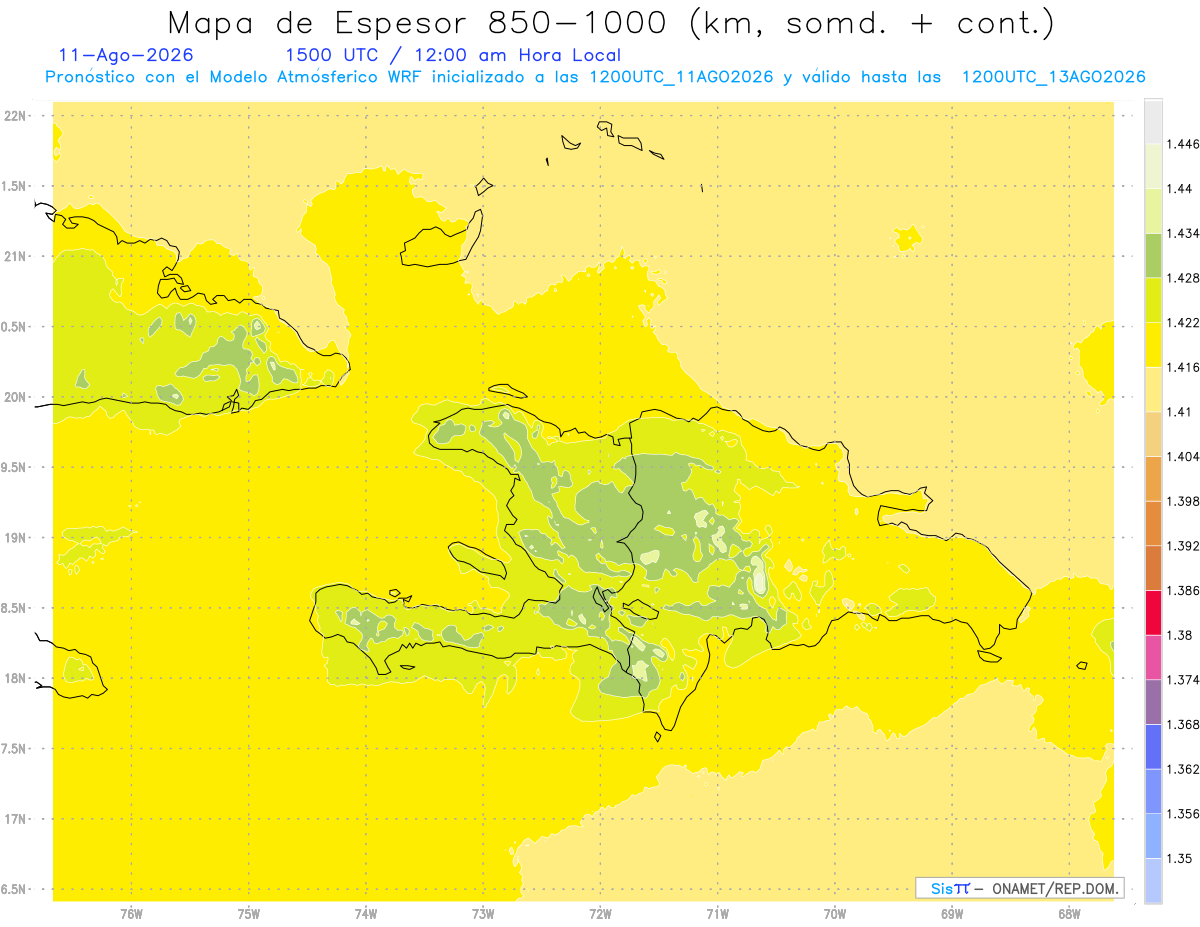Click the 21N latitude label
Viewport: 1200px width, 927px height.
[15, 256]
